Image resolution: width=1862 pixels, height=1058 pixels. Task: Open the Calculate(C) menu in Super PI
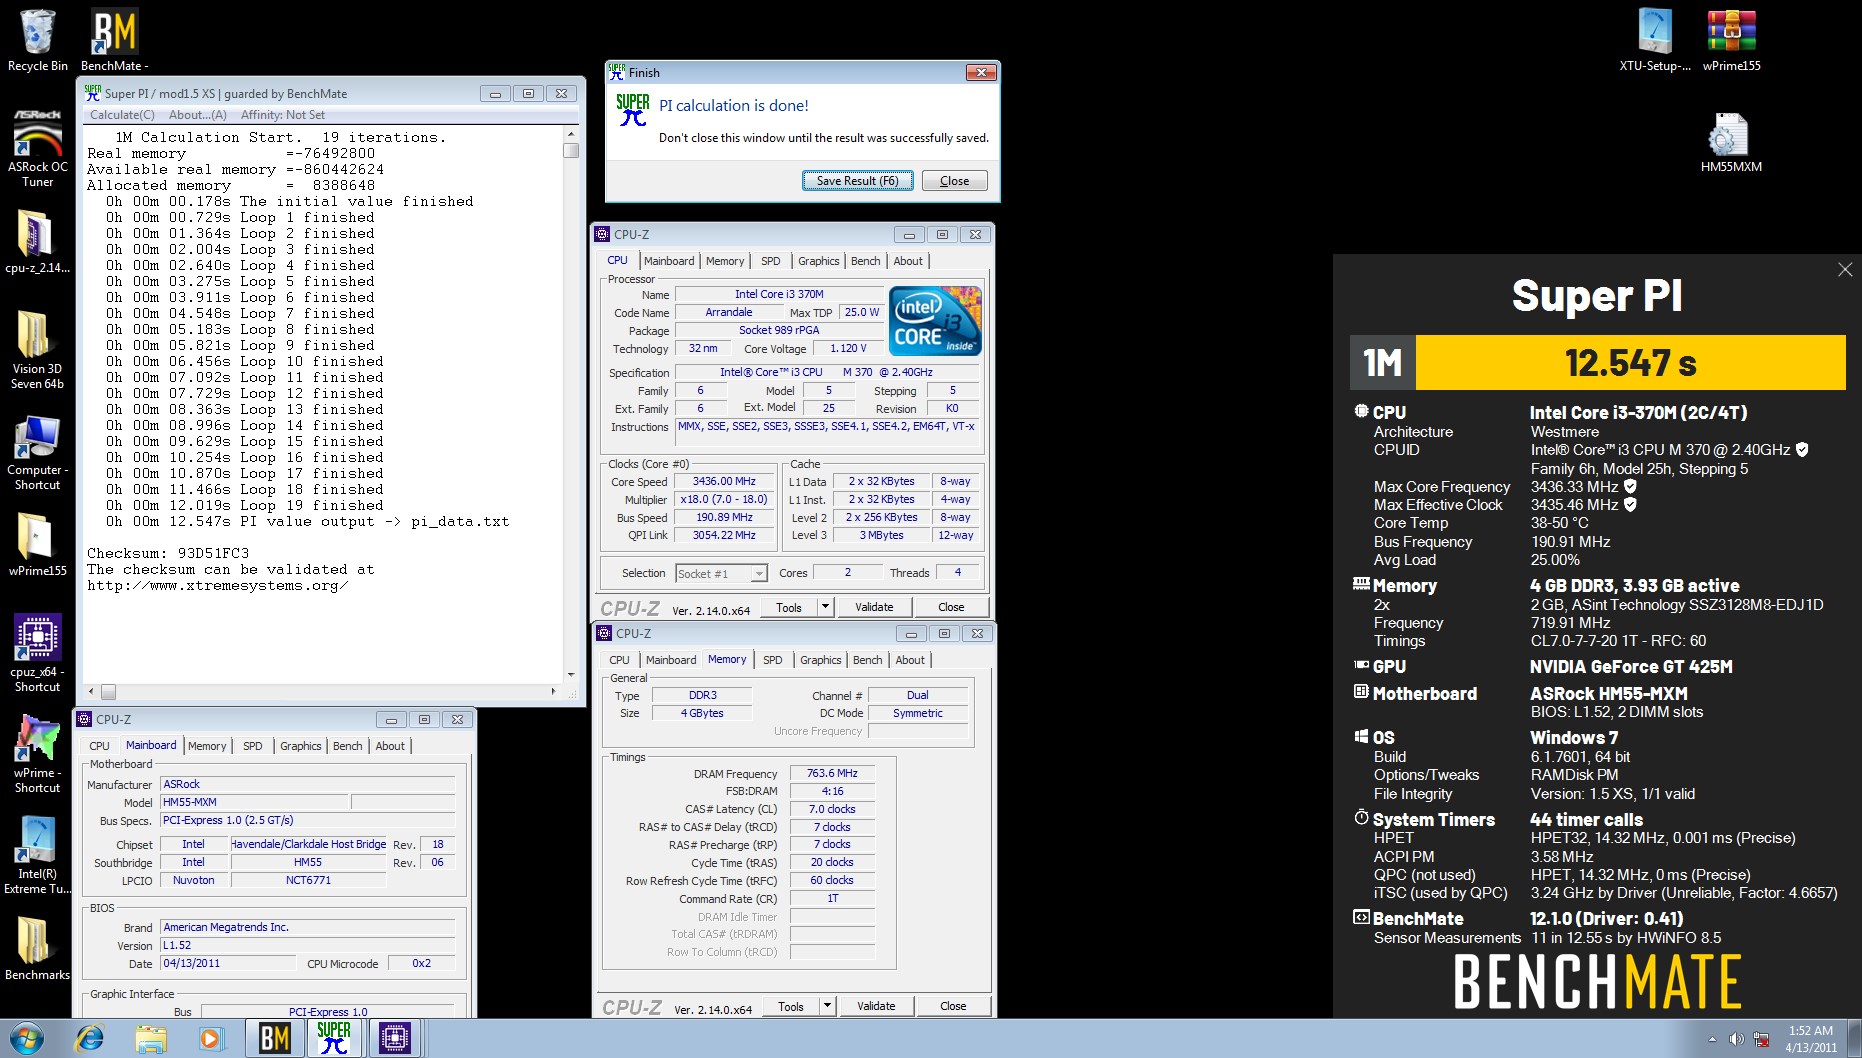[122, 115]
